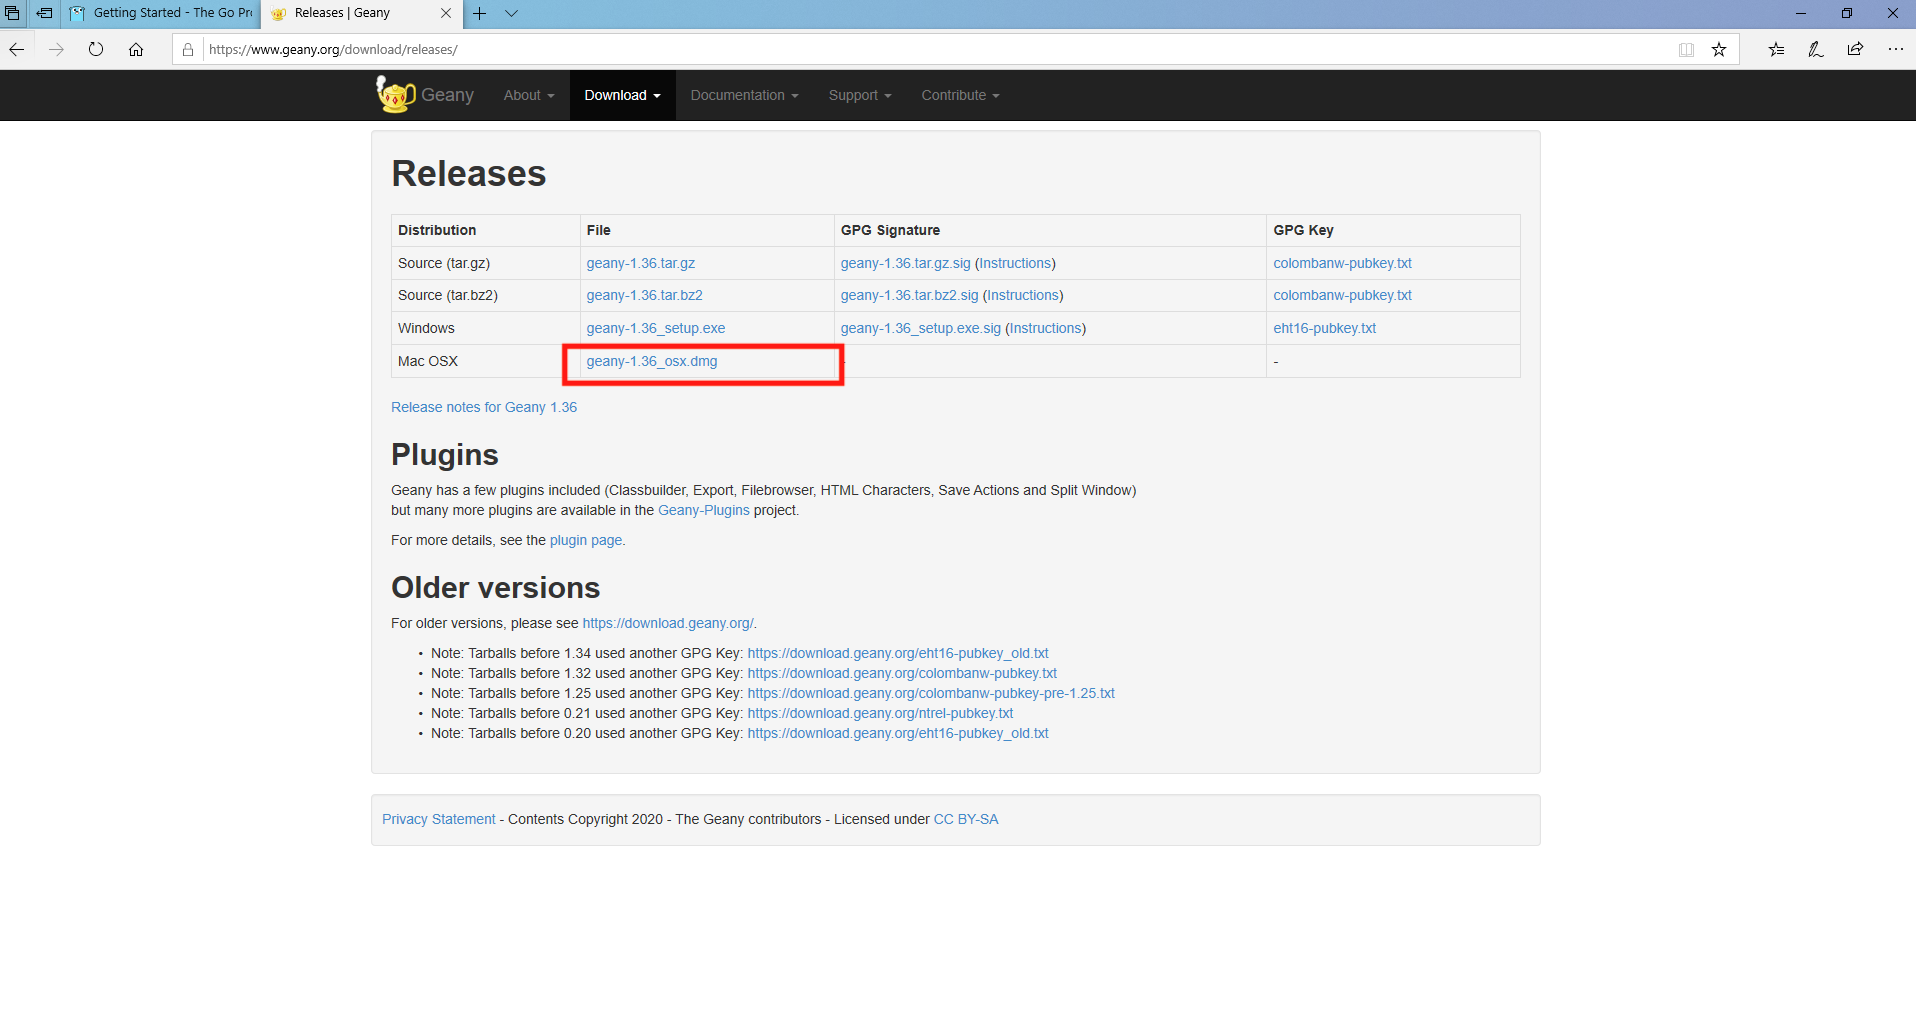Open the CC BY-SA license link

pyautogui.click(x=965, y=819)
